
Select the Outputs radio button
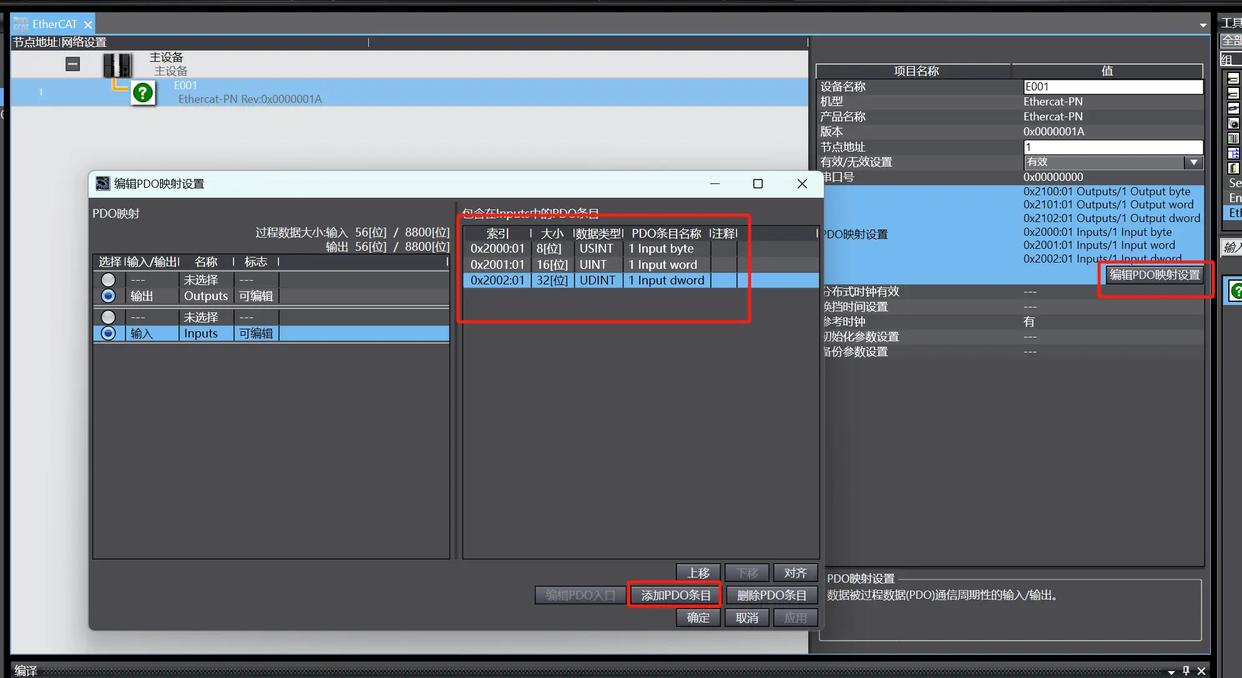point(108,296)
